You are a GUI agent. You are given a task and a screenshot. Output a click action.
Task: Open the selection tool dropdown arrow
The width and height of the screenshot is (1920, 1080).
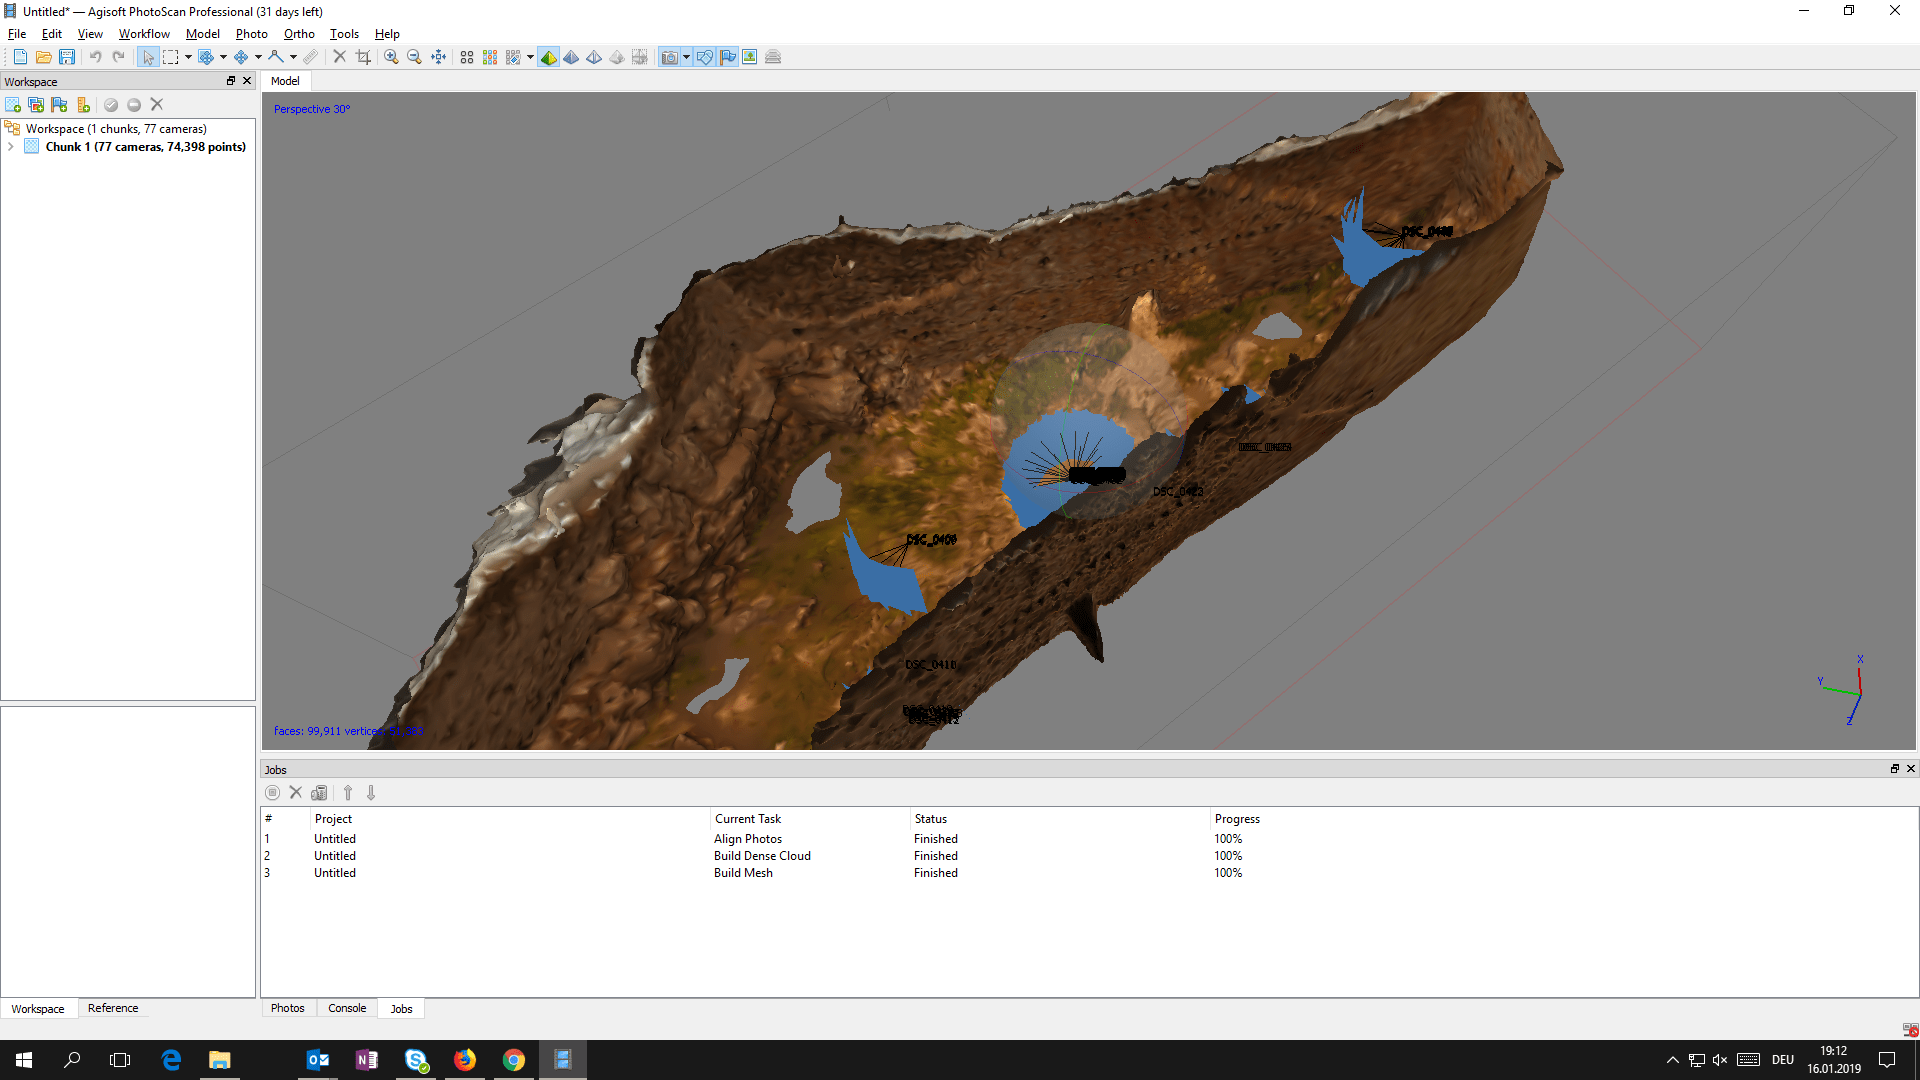(x=188, y=57)
